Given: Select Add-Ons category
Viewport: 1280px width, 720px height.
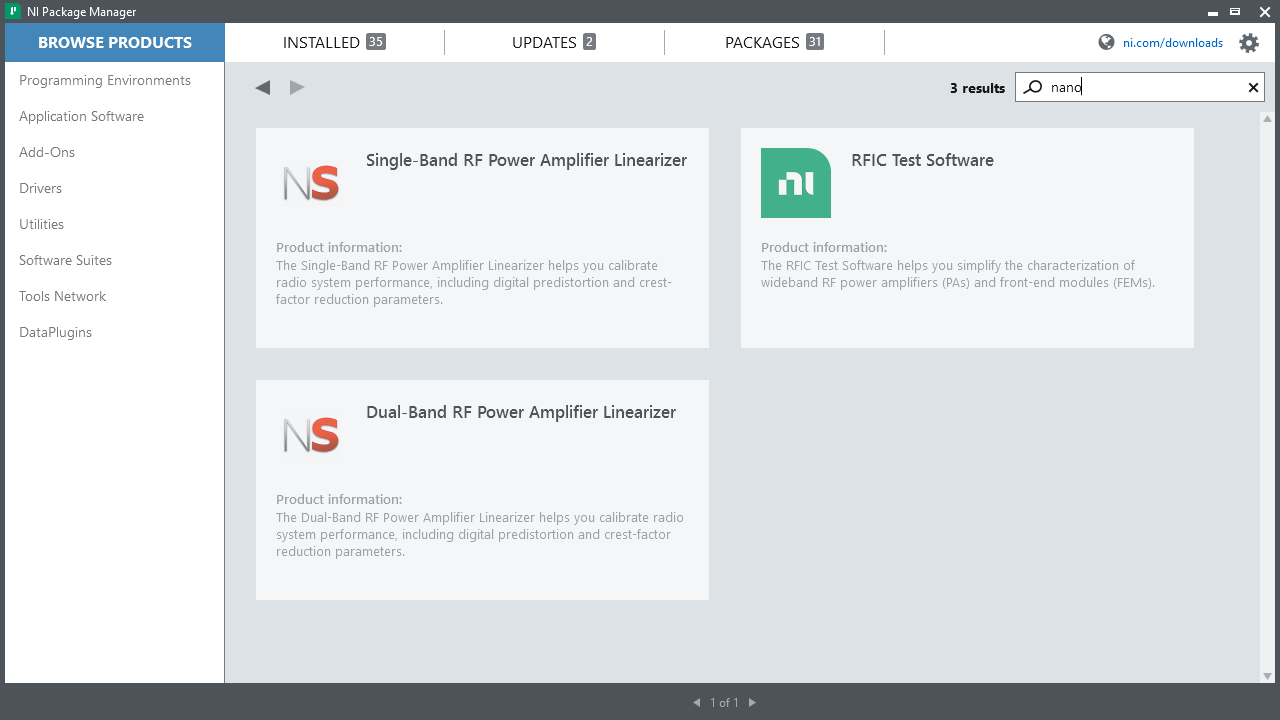Looking at the screenshot, I should [x=47, y=152].
